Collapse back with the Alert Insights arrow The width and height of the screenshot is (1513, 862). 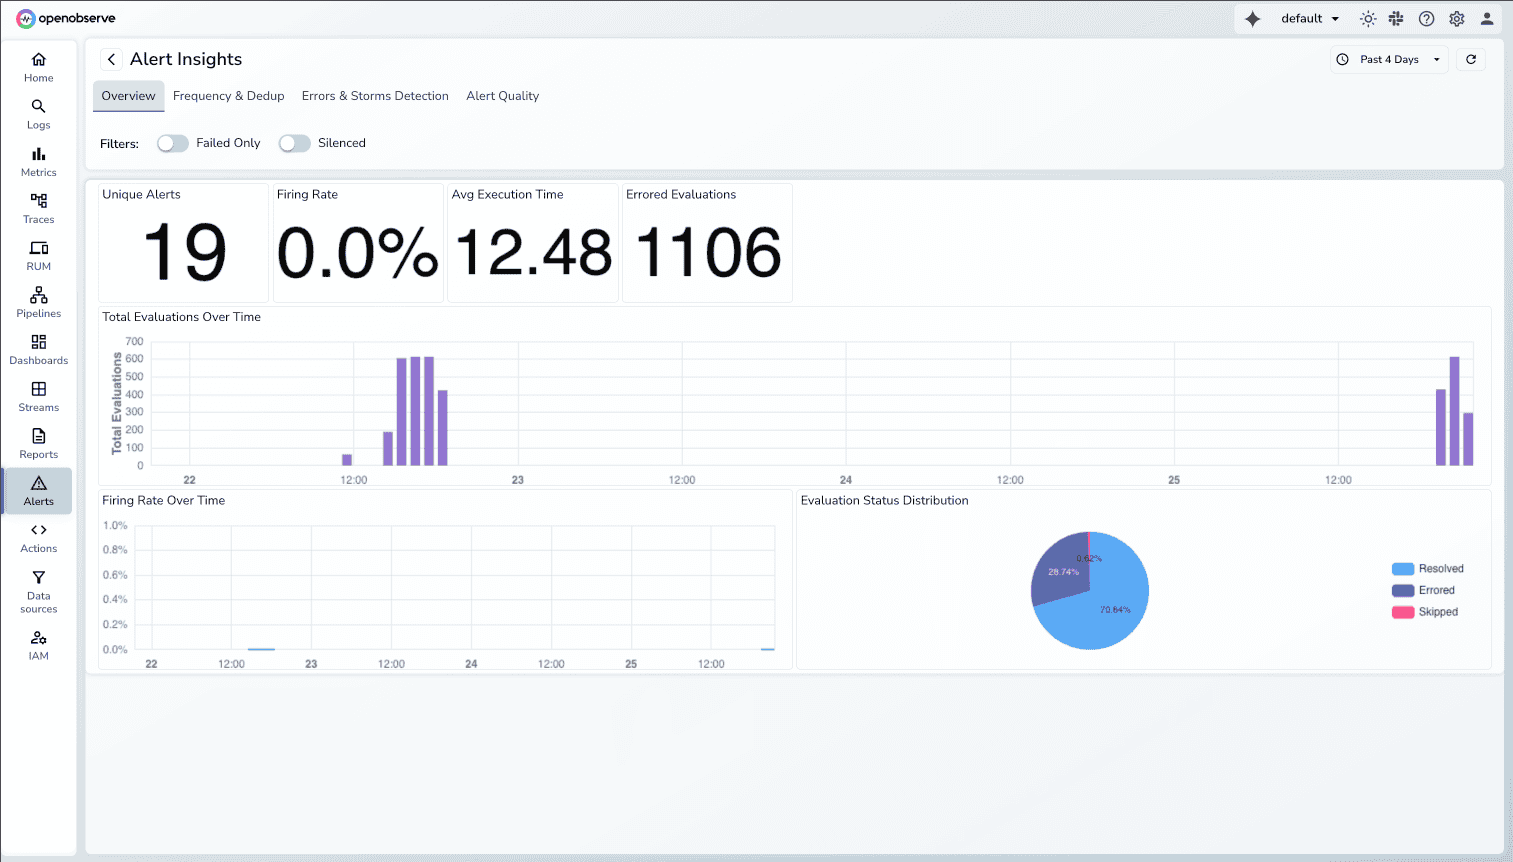[111, 59]
